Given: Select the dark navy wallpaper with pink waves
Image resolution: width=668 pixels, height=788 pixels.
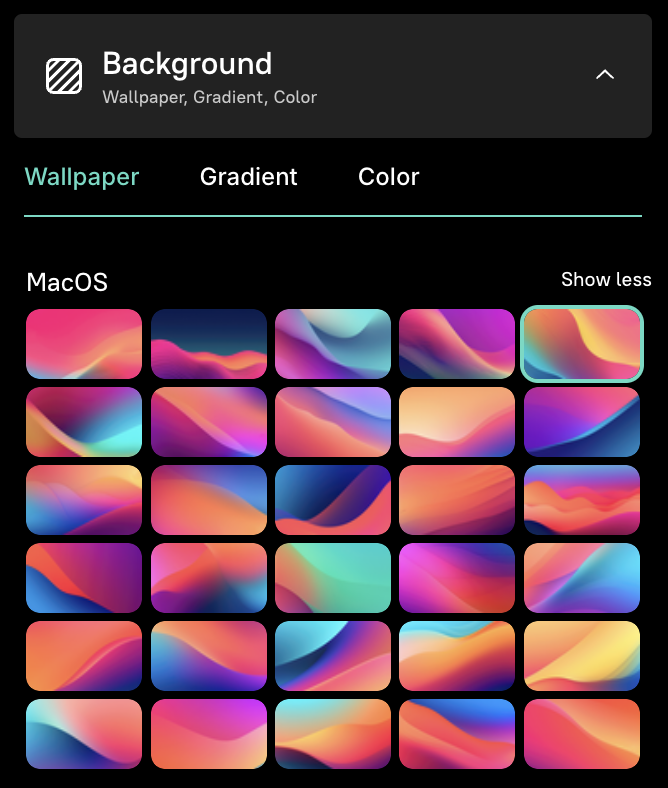Looking at the screenshot, I should (x=209, y=344).
